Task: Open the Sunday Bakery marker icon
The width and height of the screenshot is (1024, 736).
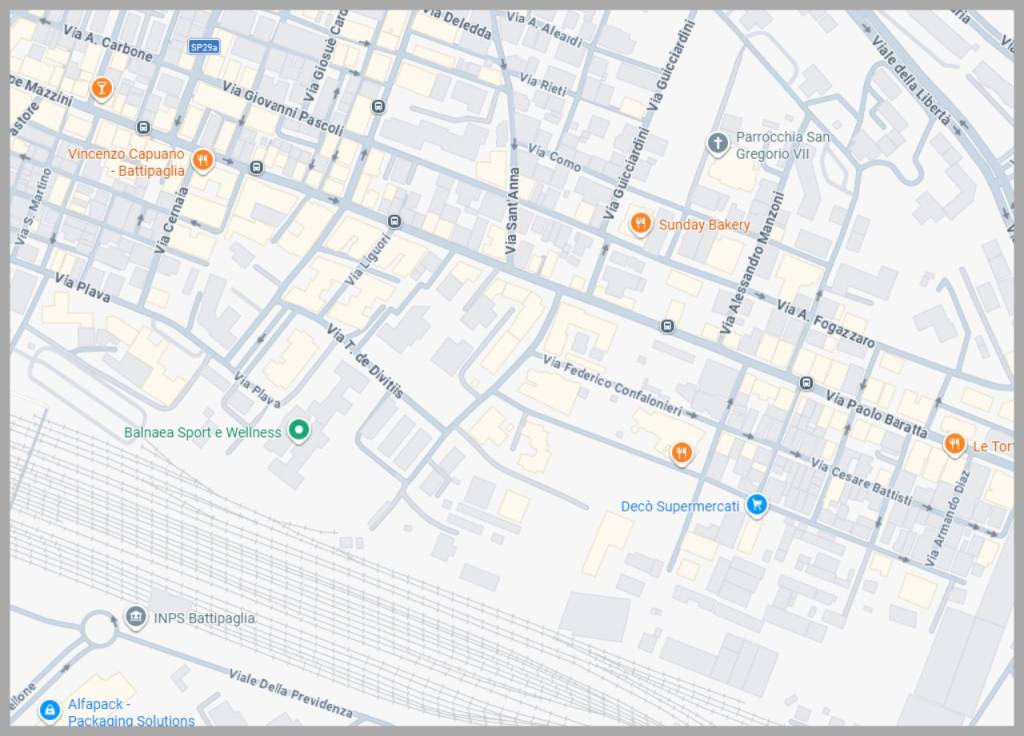Action: coord(641,224)
